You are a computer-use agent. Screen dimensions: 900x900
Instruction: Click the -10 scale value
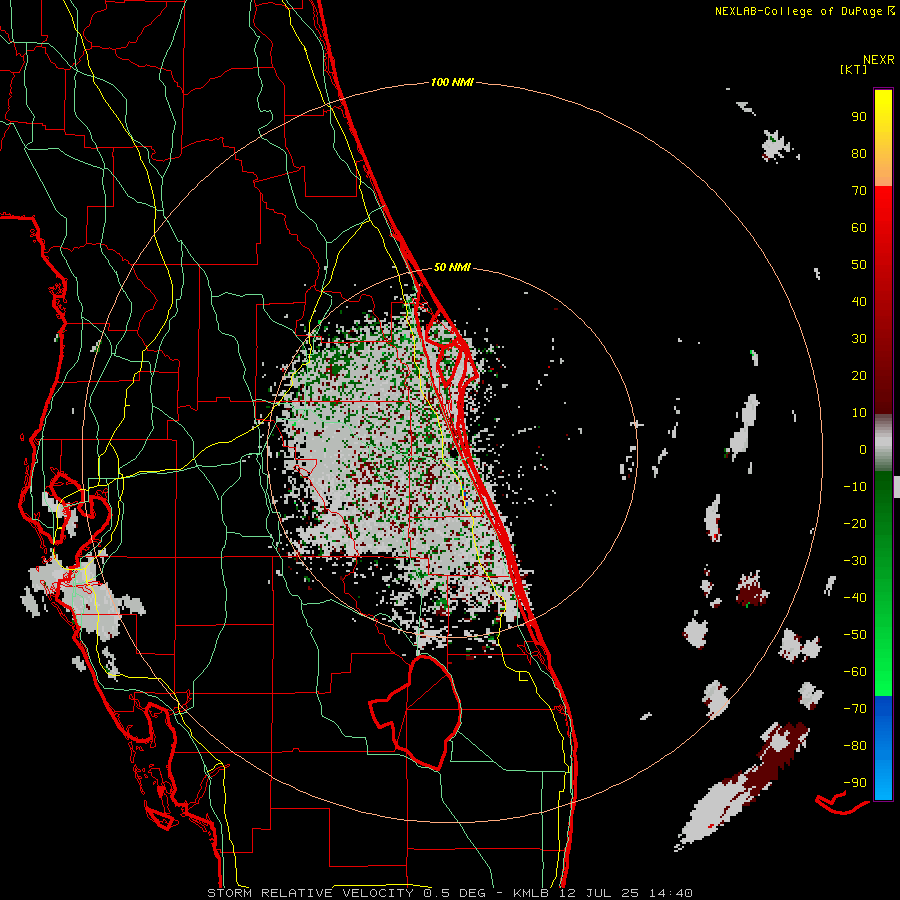pos(855,487)
